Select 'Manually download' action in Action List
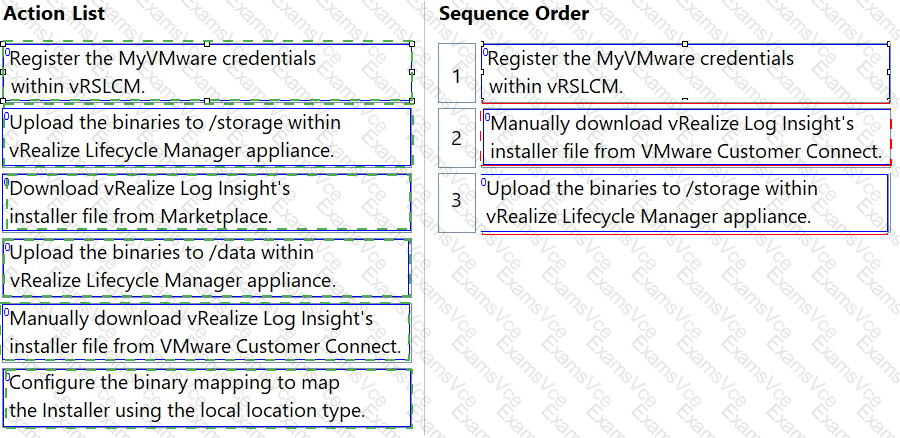900x438 pixels. coord(207,332)
